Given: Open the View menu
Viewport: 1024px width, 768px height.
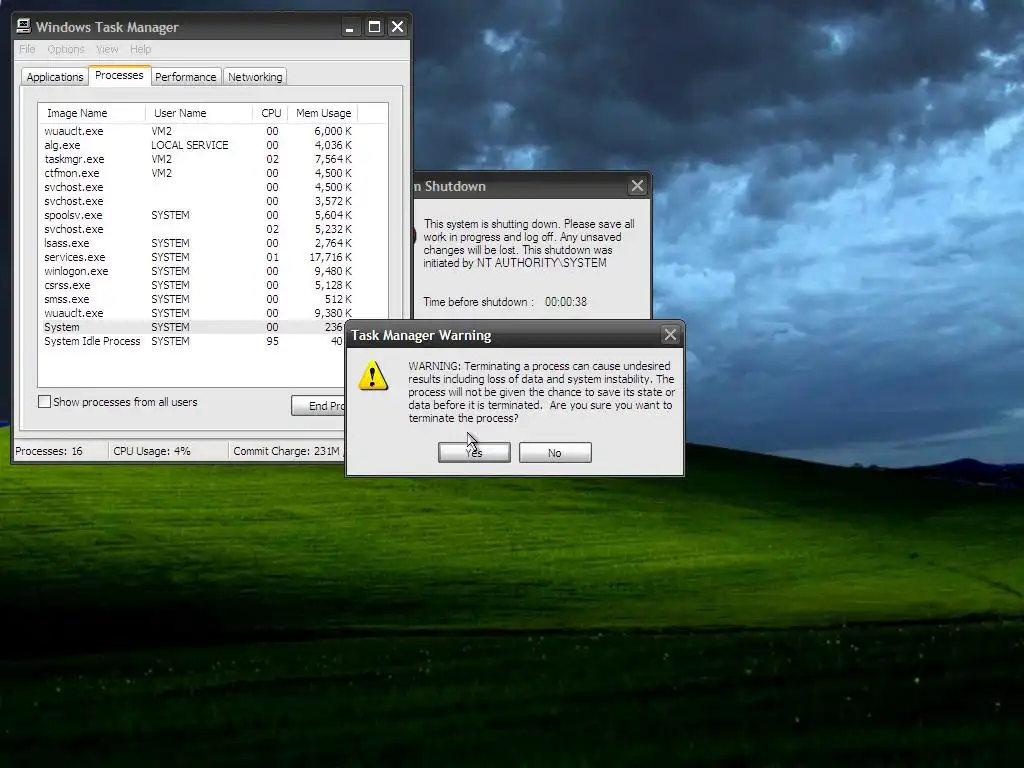Looking at the screenshot, I should click(107, 49).
